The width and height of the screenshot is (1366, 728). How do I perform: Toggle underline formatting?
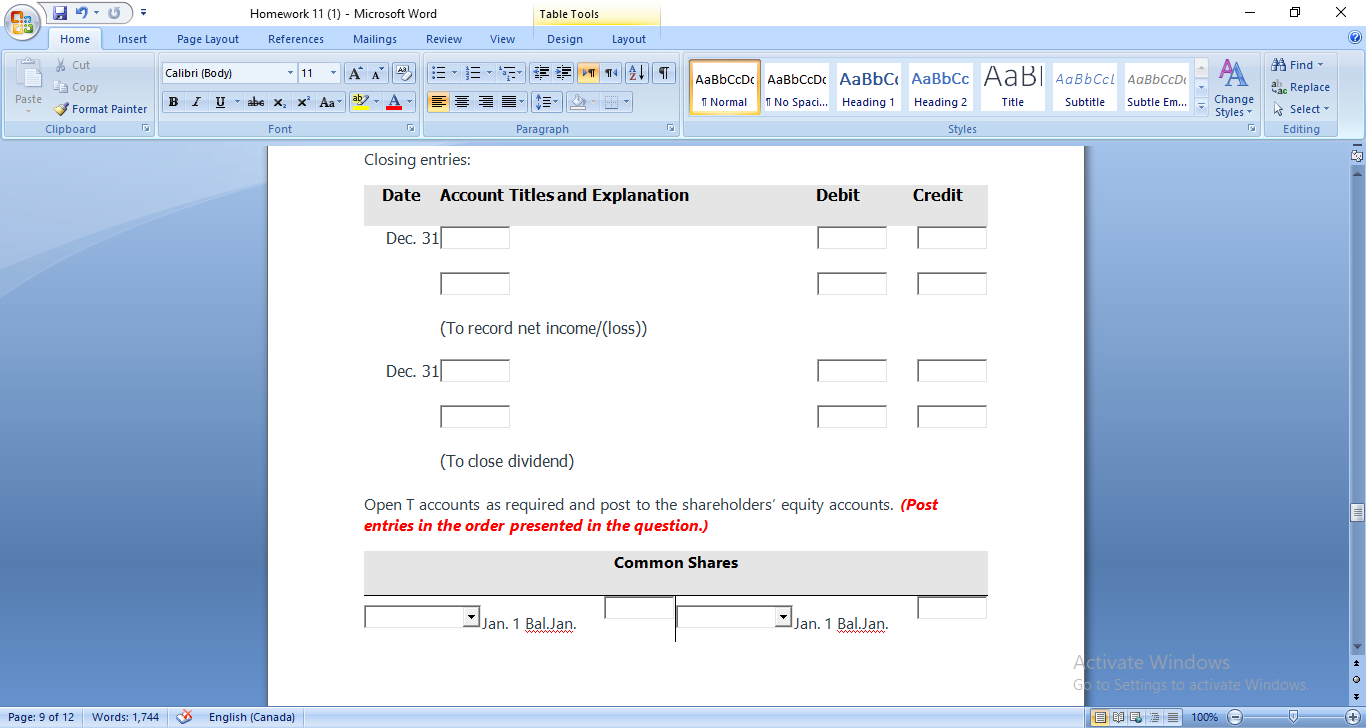220,102
